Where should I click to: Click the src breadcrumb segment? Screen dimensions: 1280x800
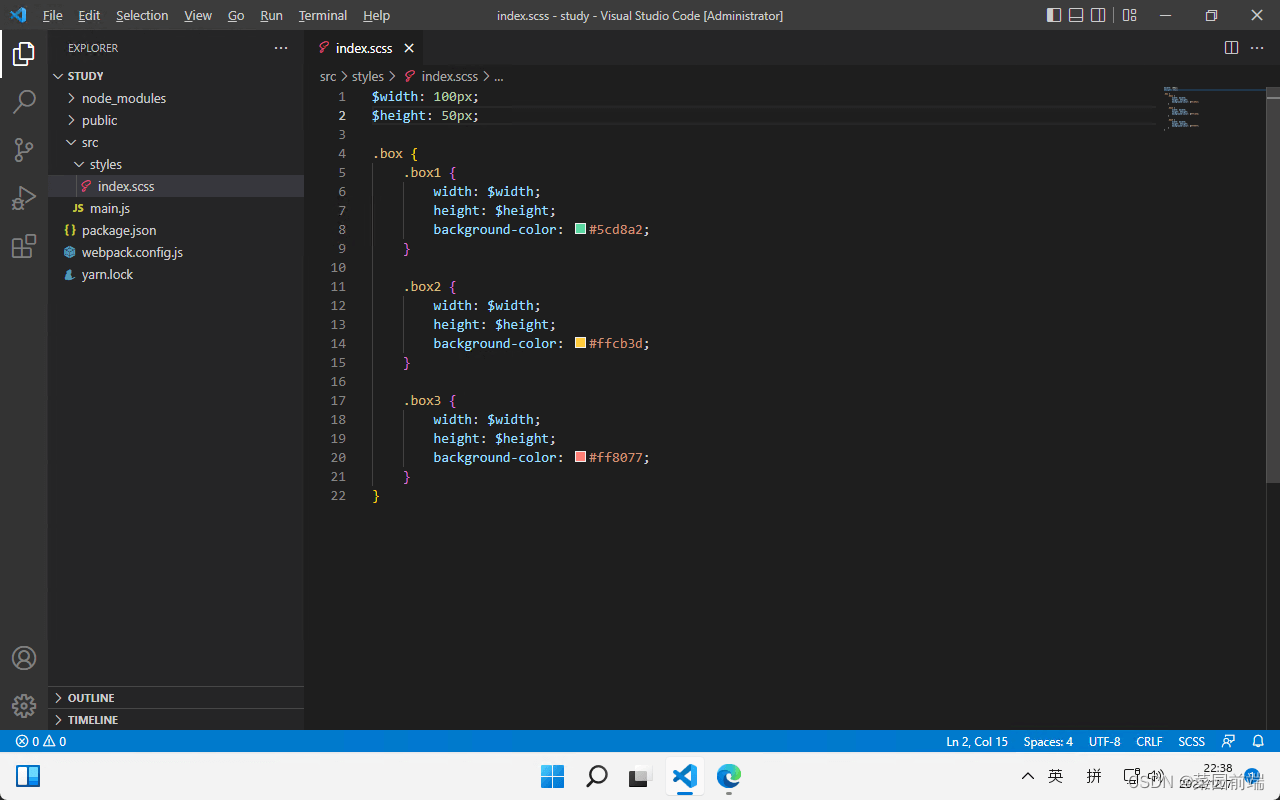click(328, 76)
